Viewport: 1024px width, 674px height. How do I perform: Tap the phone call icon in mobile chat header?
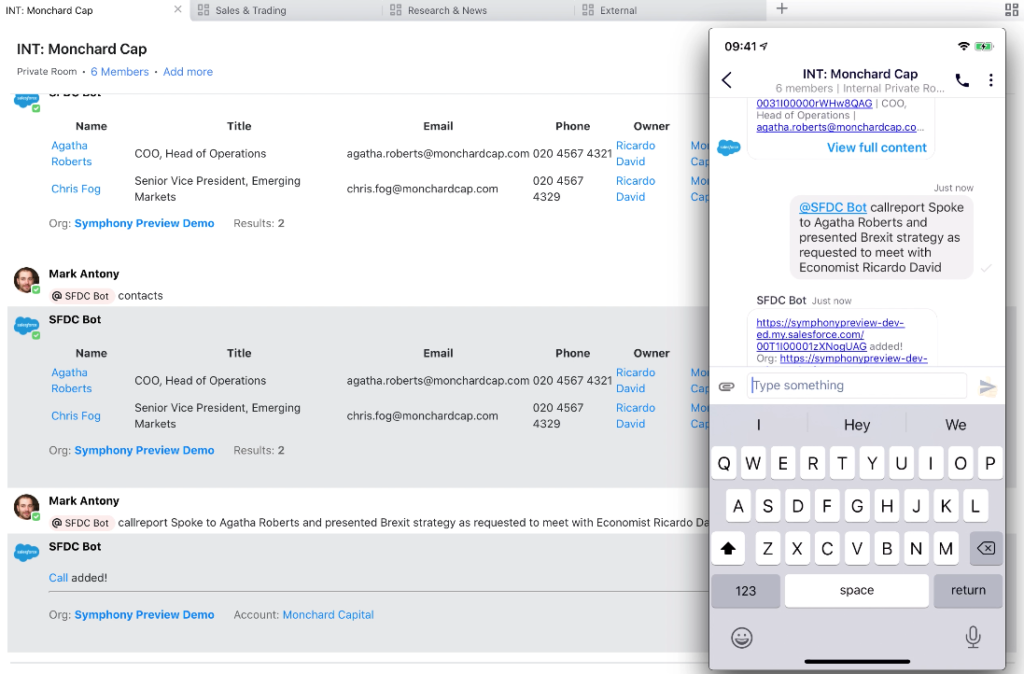(962, 80)
